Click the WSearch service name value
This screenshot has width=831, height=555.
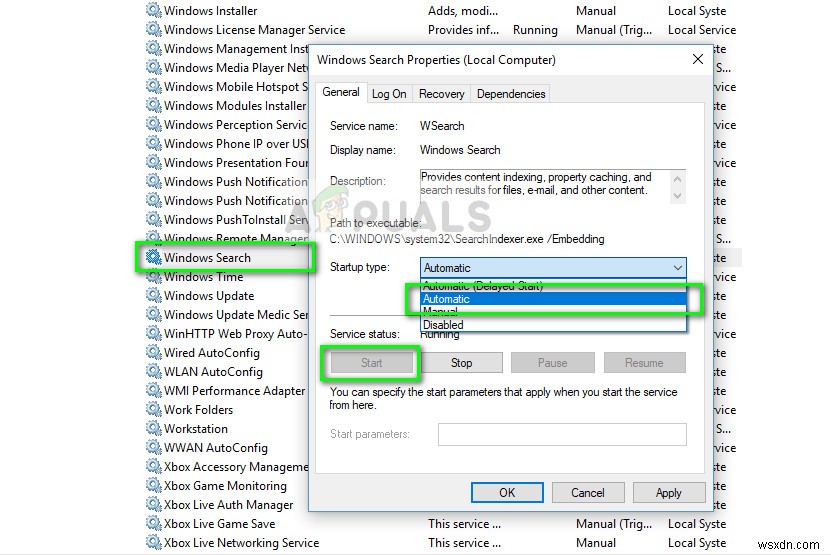442,126
